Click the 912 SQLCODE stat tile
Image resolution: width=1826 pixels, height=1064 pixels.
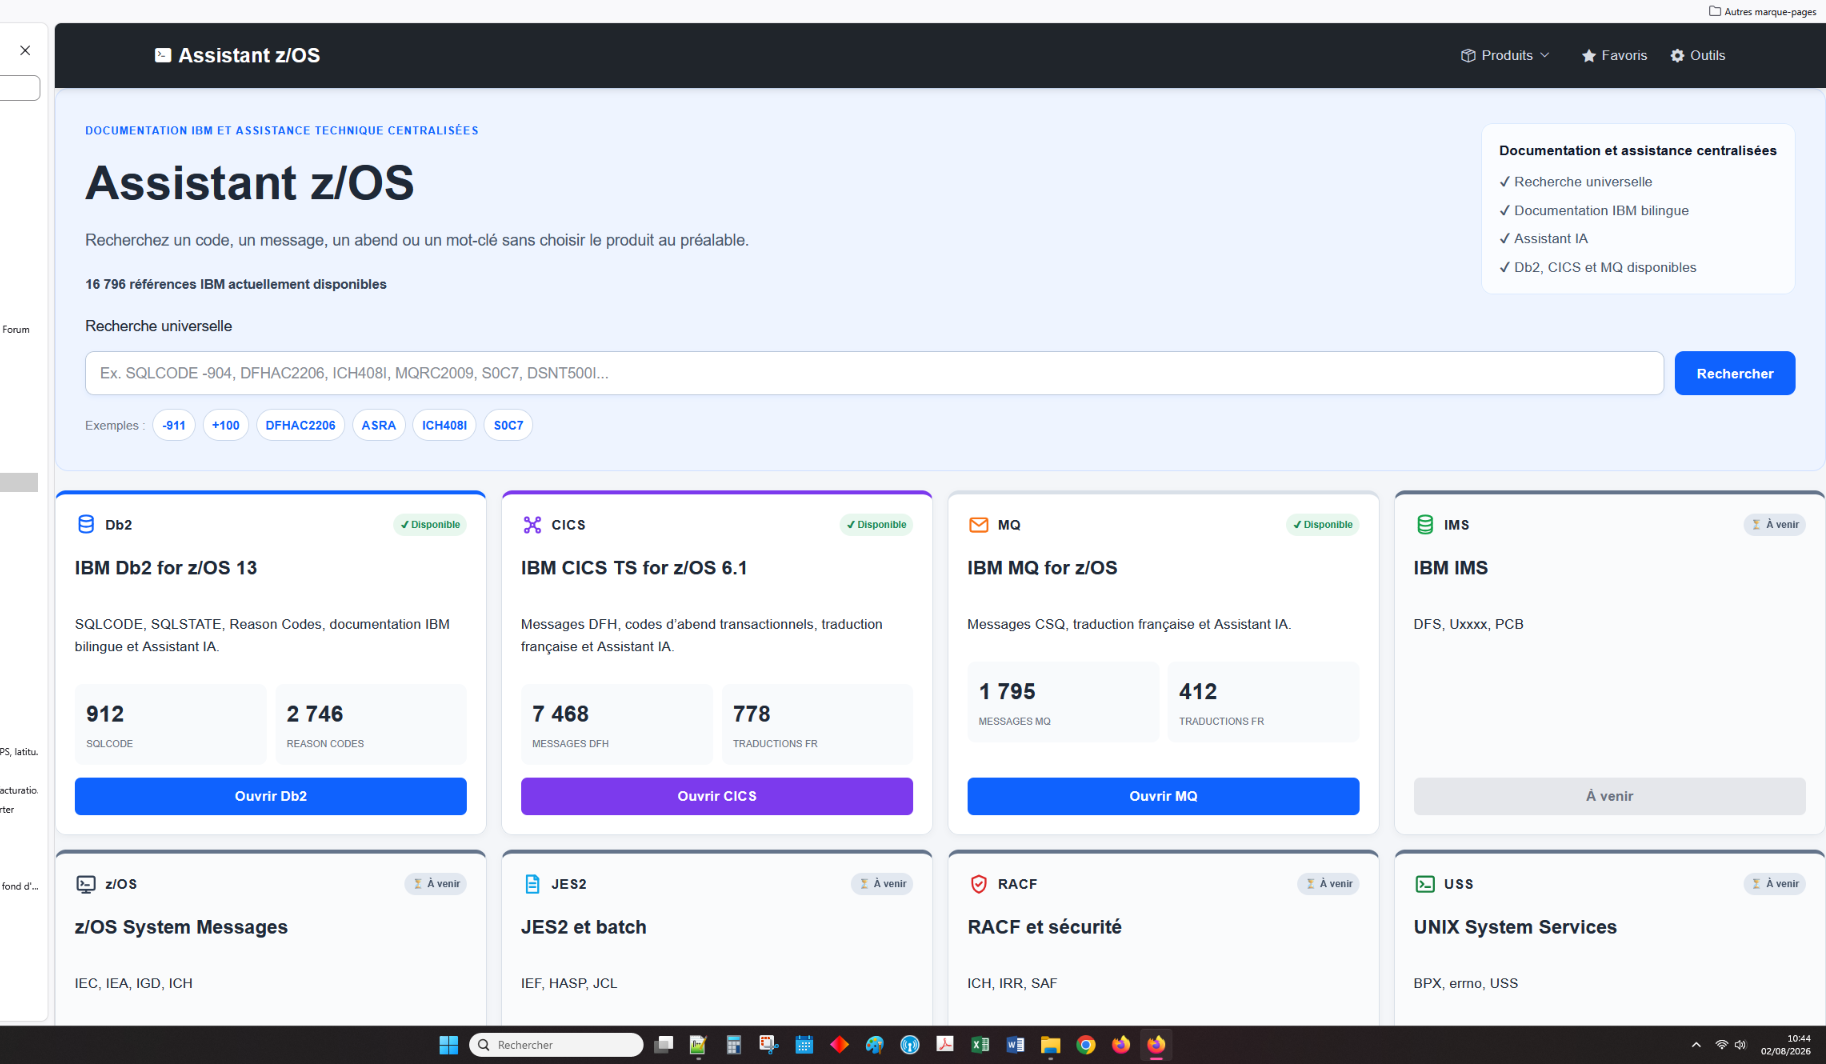pos(171,725)
